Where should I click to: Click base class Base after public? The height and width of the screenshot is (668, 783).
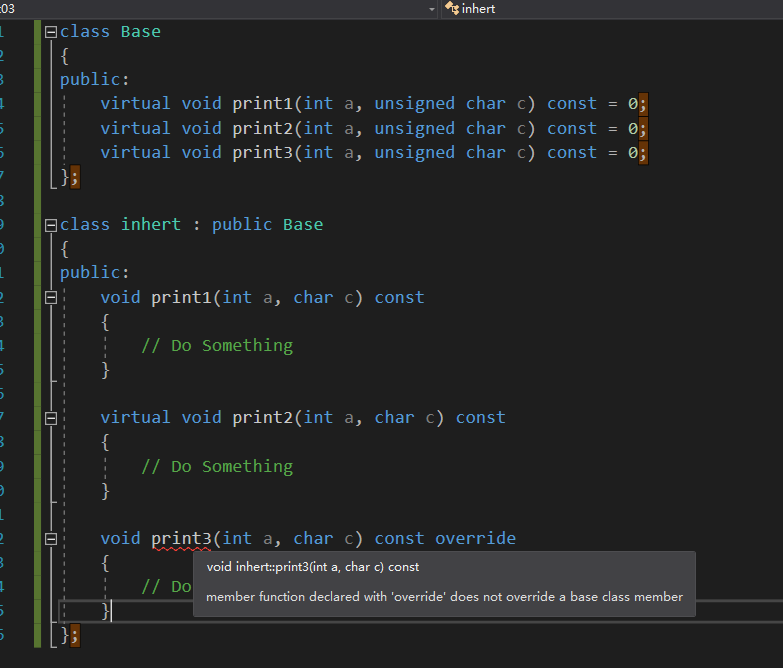[303, 224]
